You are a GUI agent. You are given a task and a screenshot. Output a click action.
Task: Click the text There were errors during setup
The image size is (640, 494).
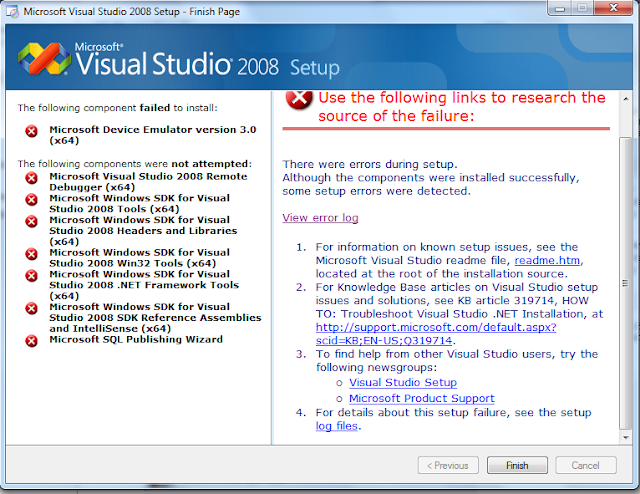[x=370, y=164]
